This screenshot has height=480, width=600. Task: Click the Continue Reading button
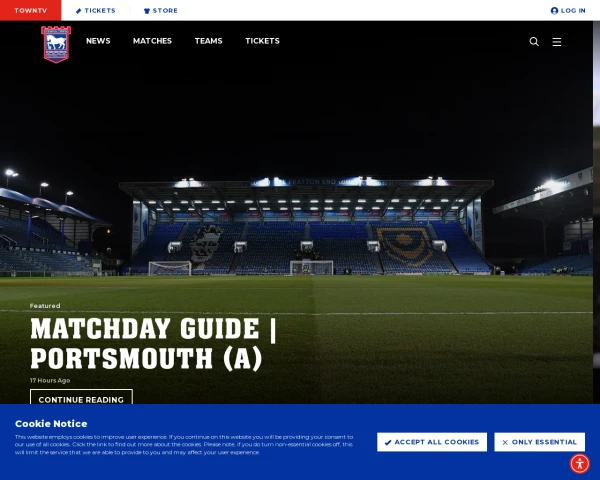coord(82,397)
